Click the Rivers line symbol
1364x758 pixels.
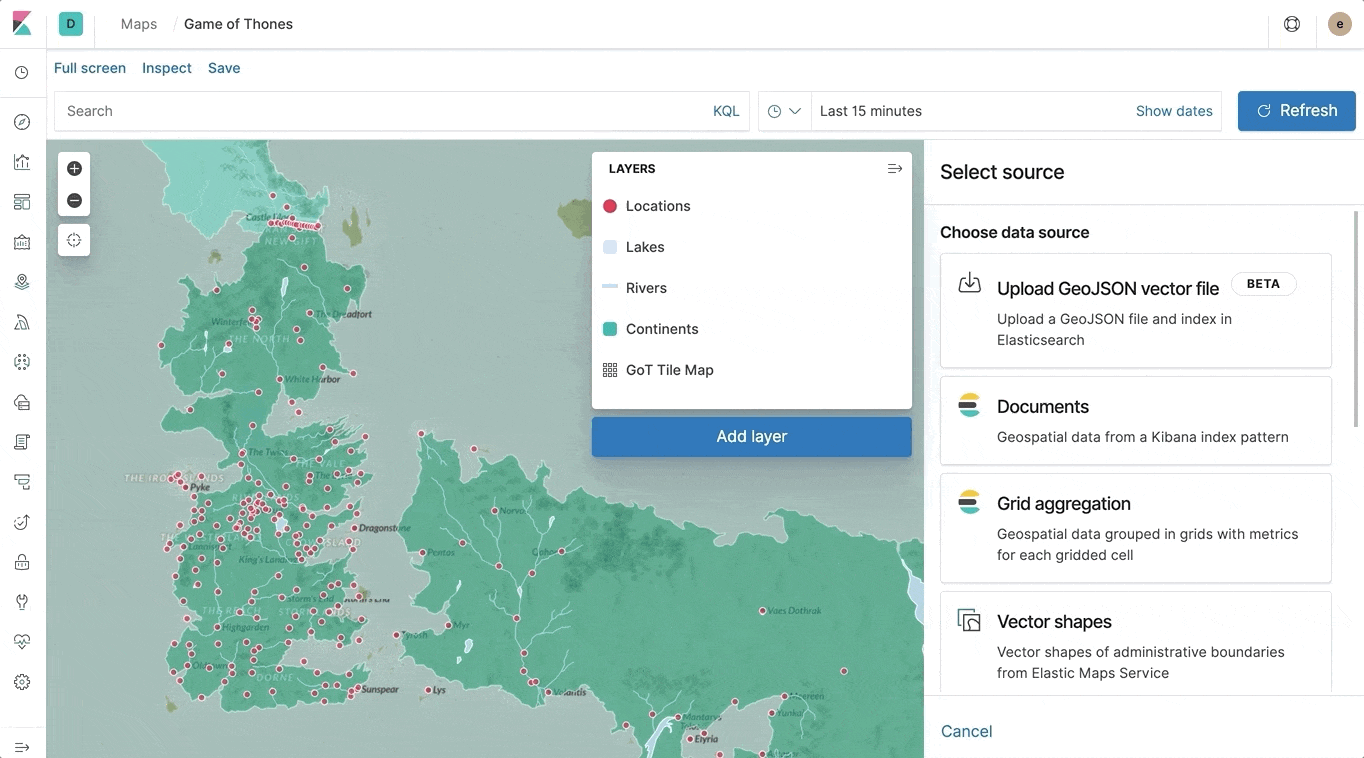[610, 288]
